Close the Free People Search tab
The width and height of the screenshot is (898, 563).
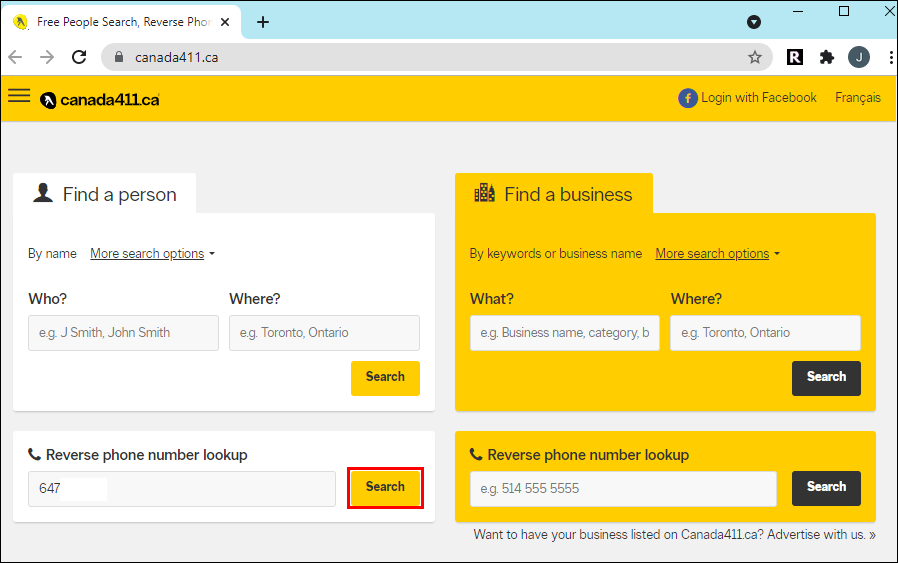[225, 22]
